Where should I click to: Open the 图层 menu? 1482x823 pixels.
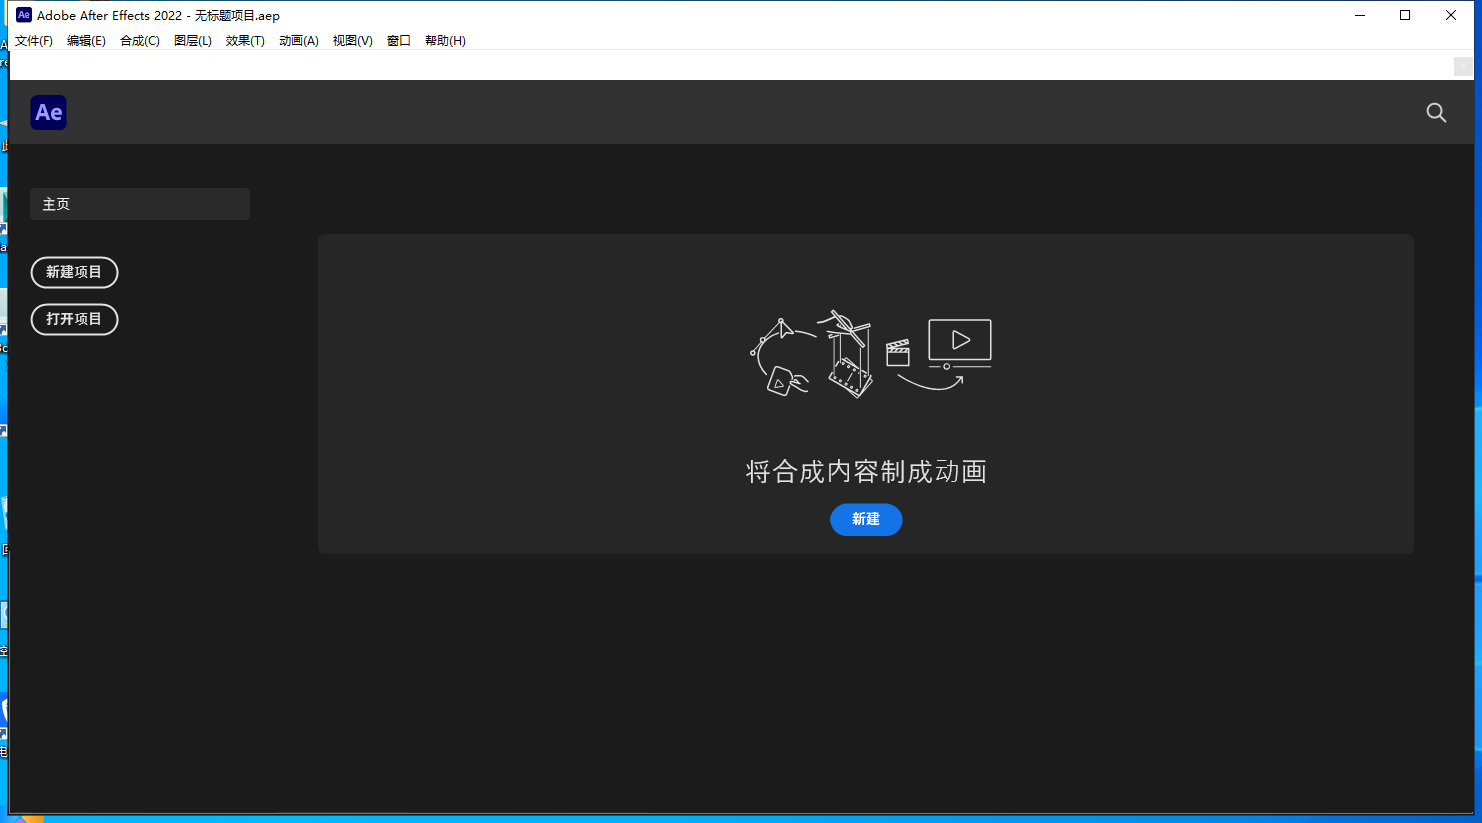pos(192,41)
